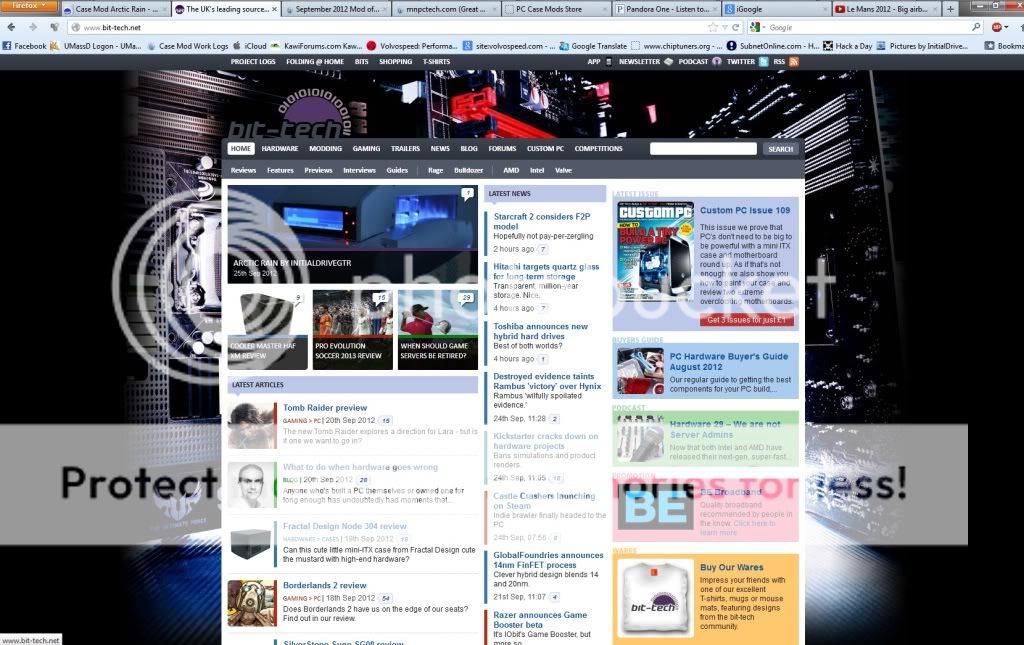The height and width of the screenshot is (645, 1024).
Task: Click the magnifier icon in Google search box
Action: click(976, 27)
